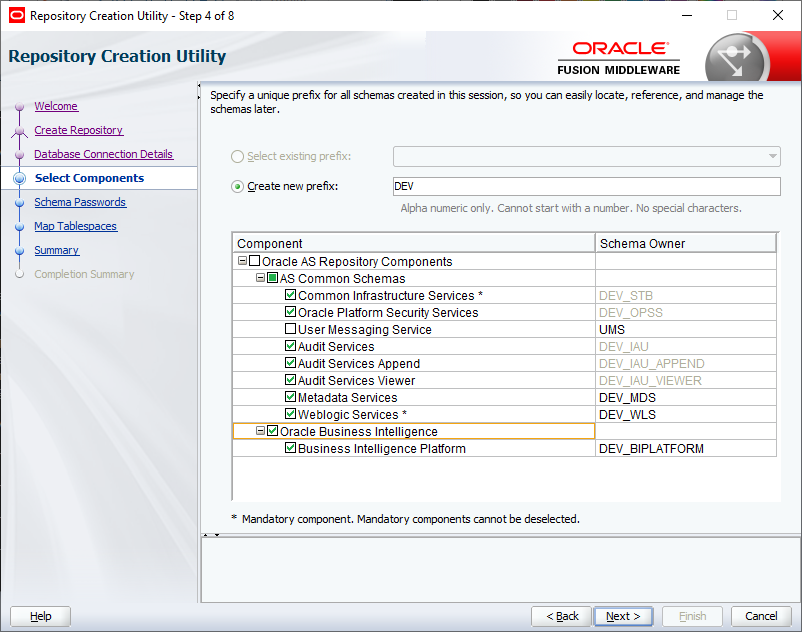
Task: Uncheck Audit Services Append
Action: click(290, 363)
